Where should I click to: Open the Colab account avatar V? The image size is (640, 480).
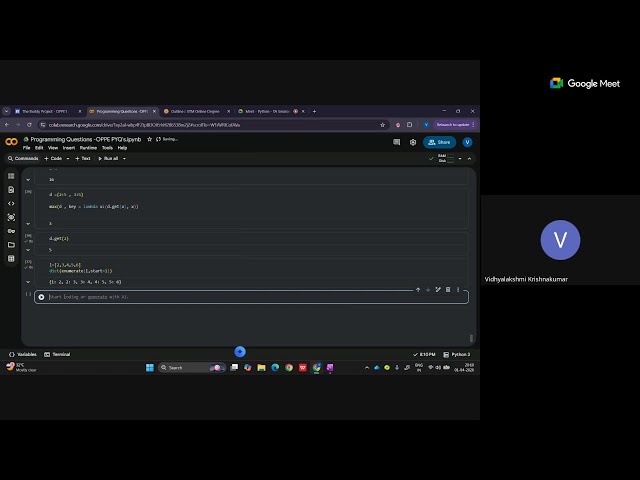click(467, 142)
